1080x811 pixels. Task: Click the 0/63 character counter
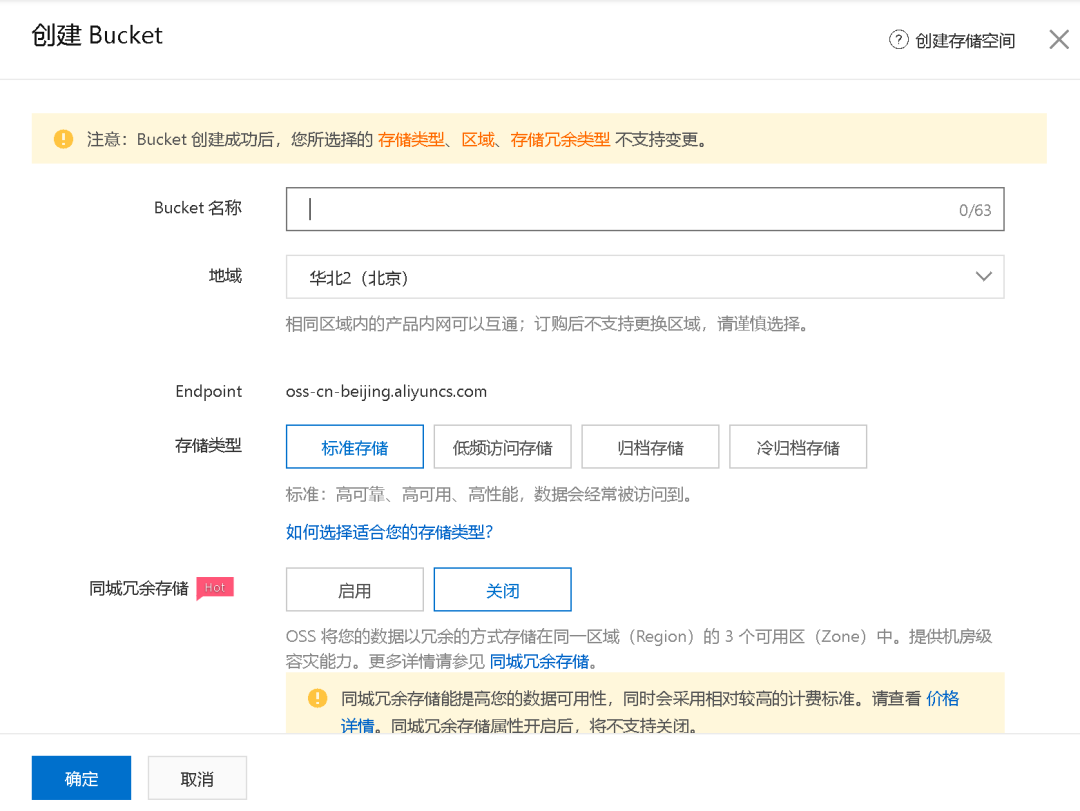(975, 210)
